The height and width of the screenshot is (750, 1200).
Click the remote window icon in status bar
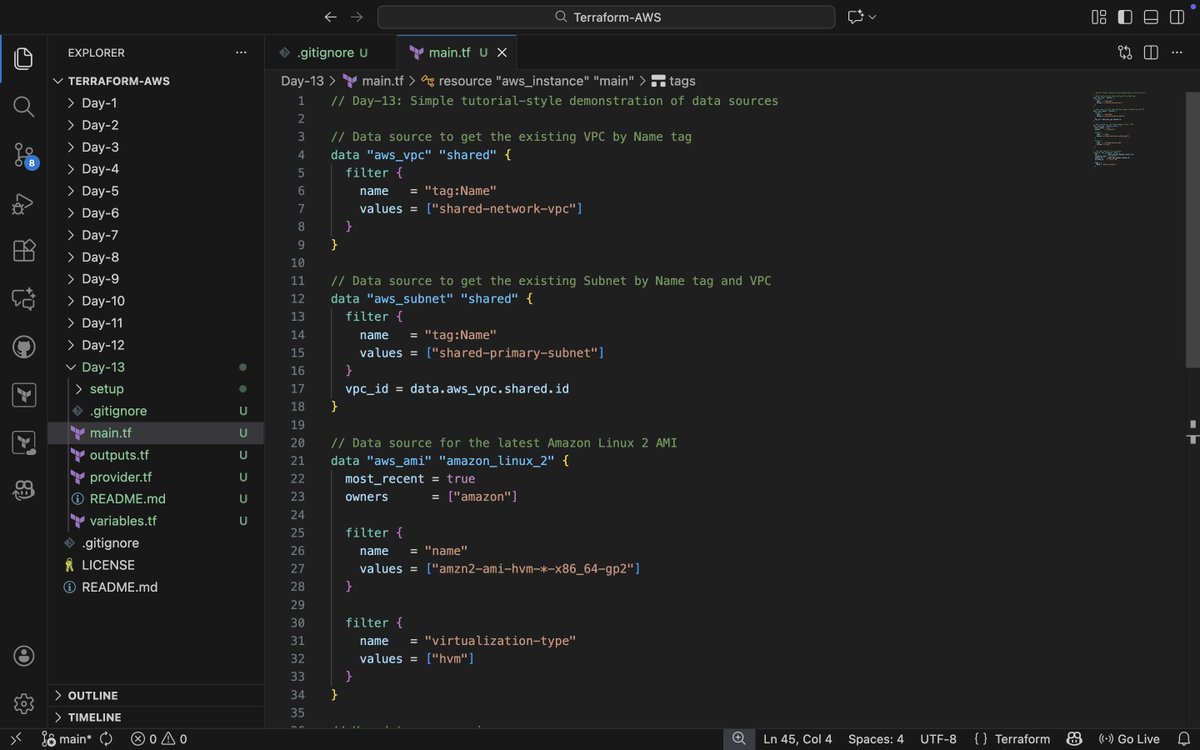click(x=16, y=739)
